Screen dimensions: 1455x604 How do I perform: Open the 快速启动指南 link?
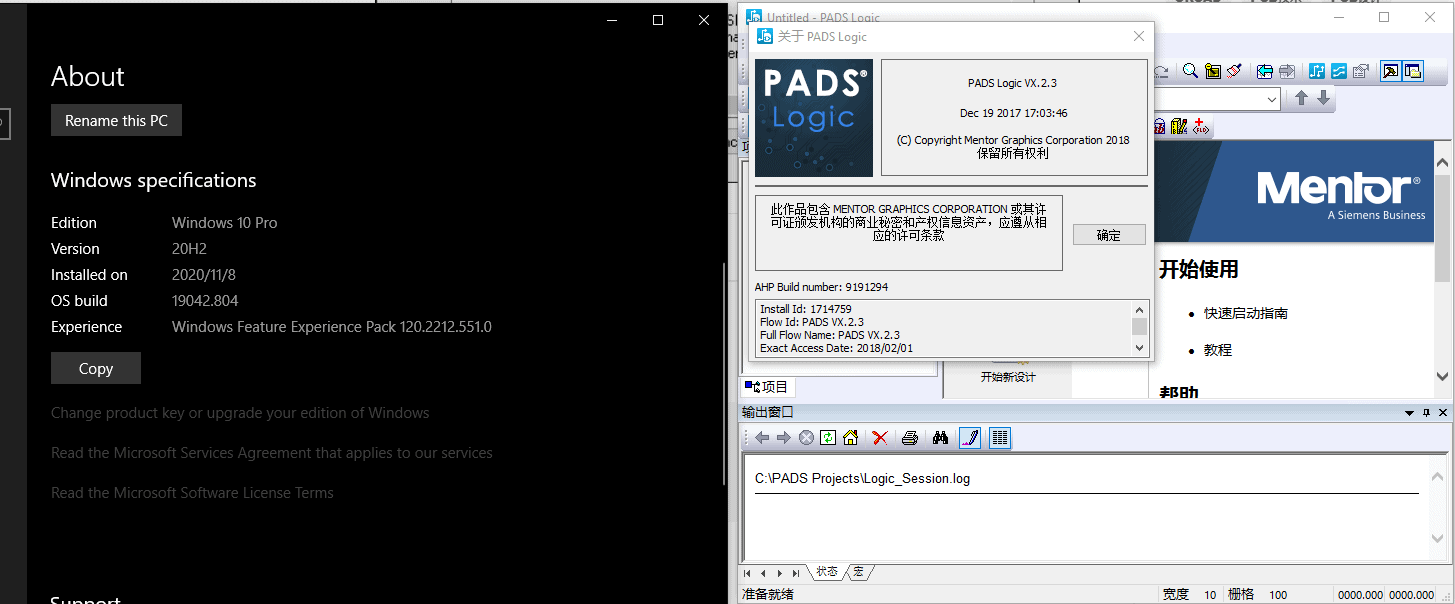tap(1245, 313)
